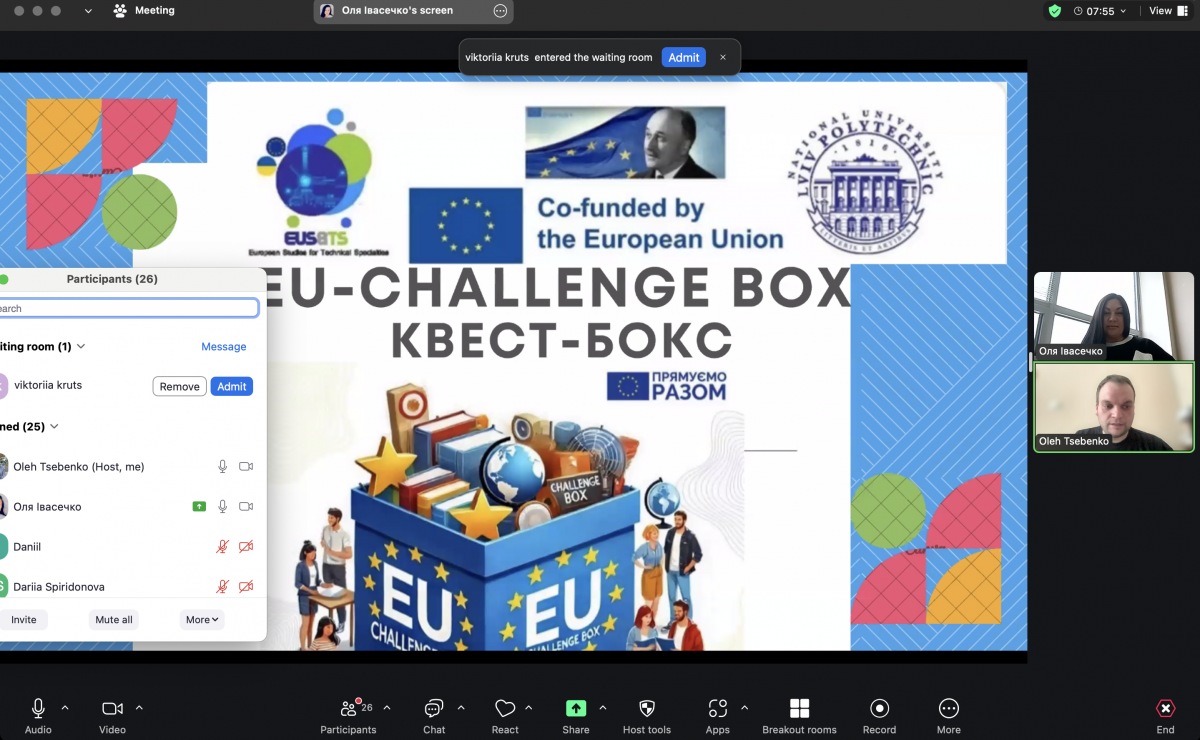
Task: Toggle the Audio microphone mute
Action: click(38, 709)
